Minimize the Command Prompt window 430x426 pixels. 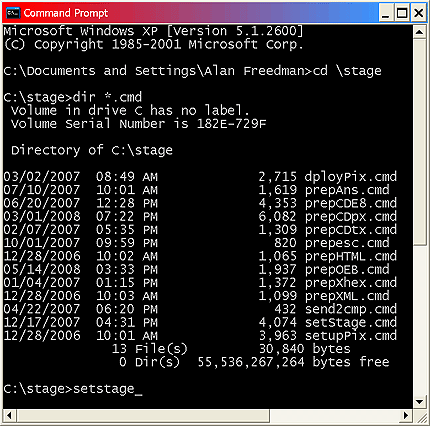pos(386,13)
